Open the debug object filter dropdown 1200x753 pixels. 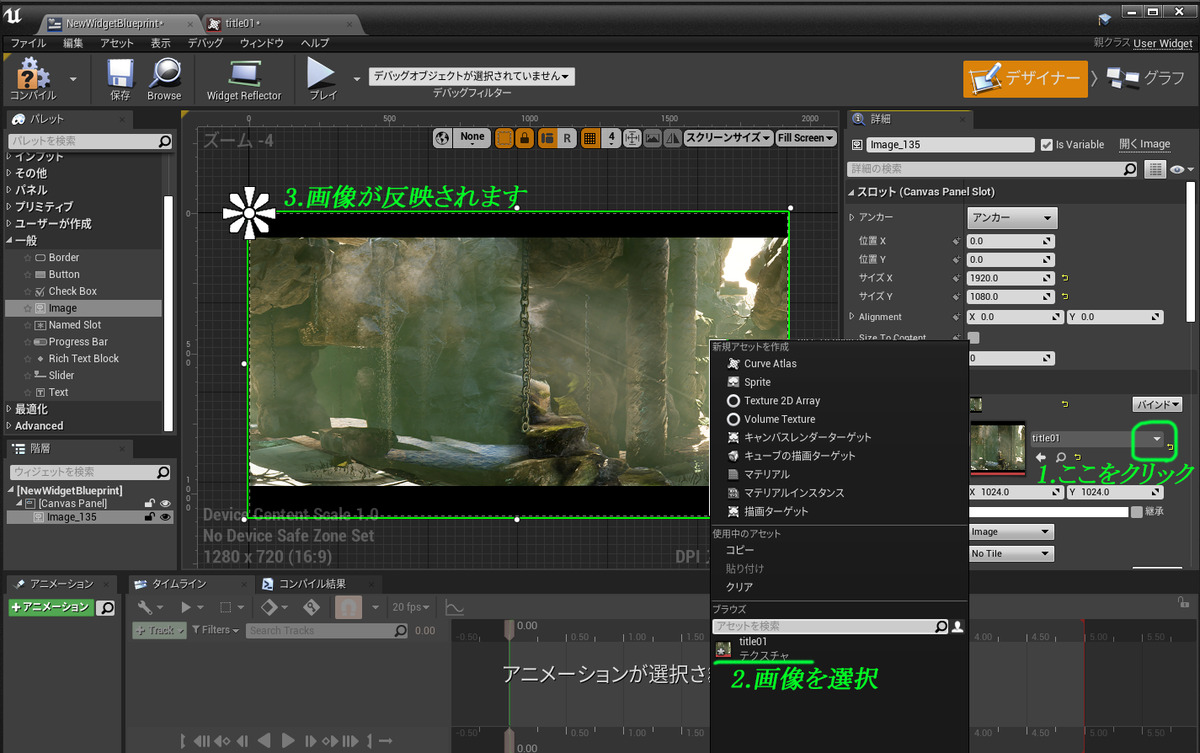(x=472, y=76)
